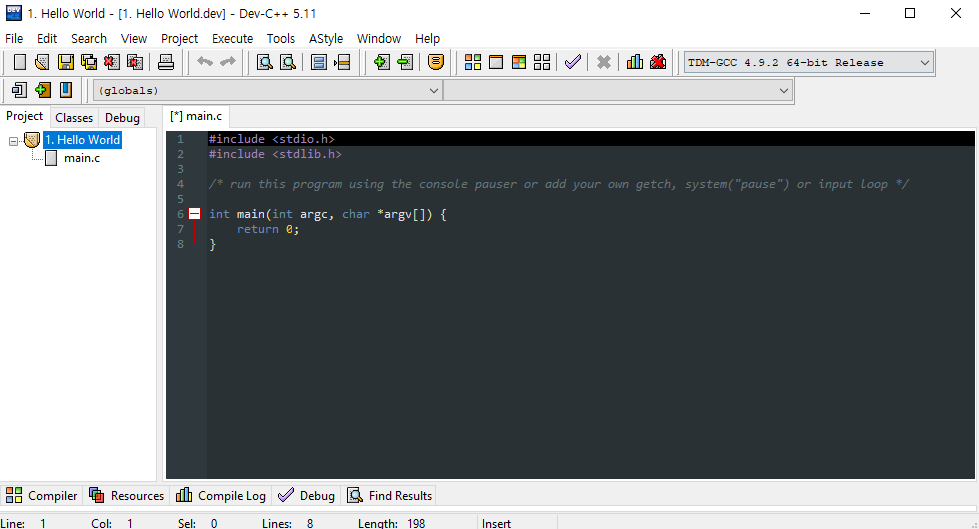
Task: Click the Redo arrow icon
Action: pyautogui.click(x=228, y=62)
